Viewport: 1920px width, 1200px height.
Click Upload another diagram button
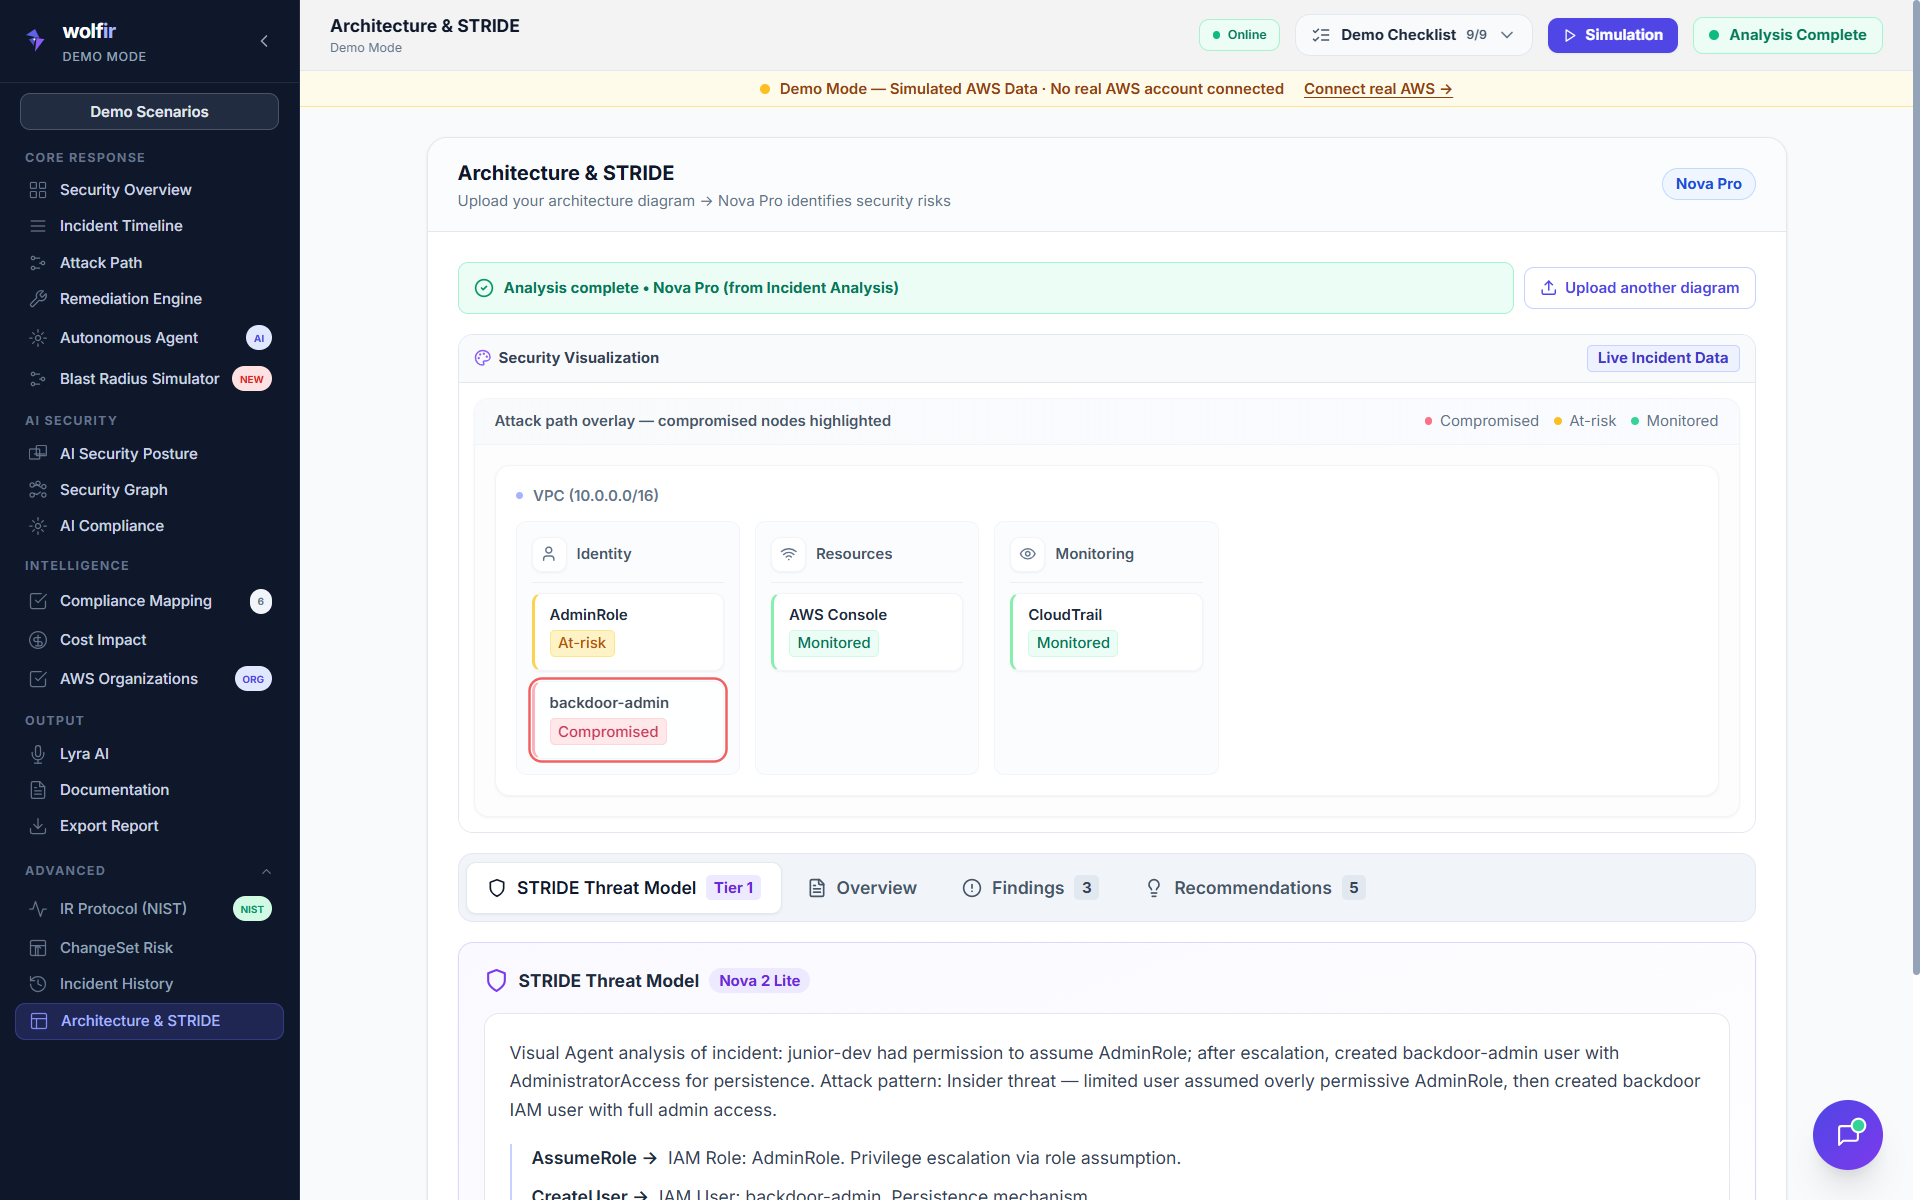point(1639,288)
